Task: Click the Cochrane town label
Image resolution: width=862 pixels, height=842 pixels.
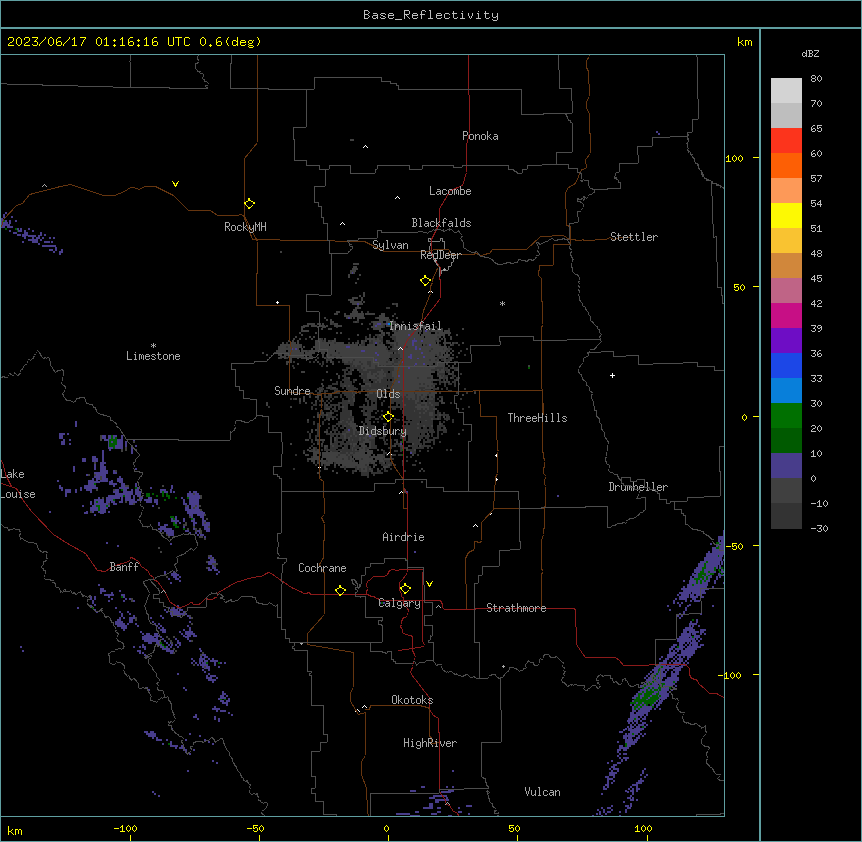Action: (322, 568)
